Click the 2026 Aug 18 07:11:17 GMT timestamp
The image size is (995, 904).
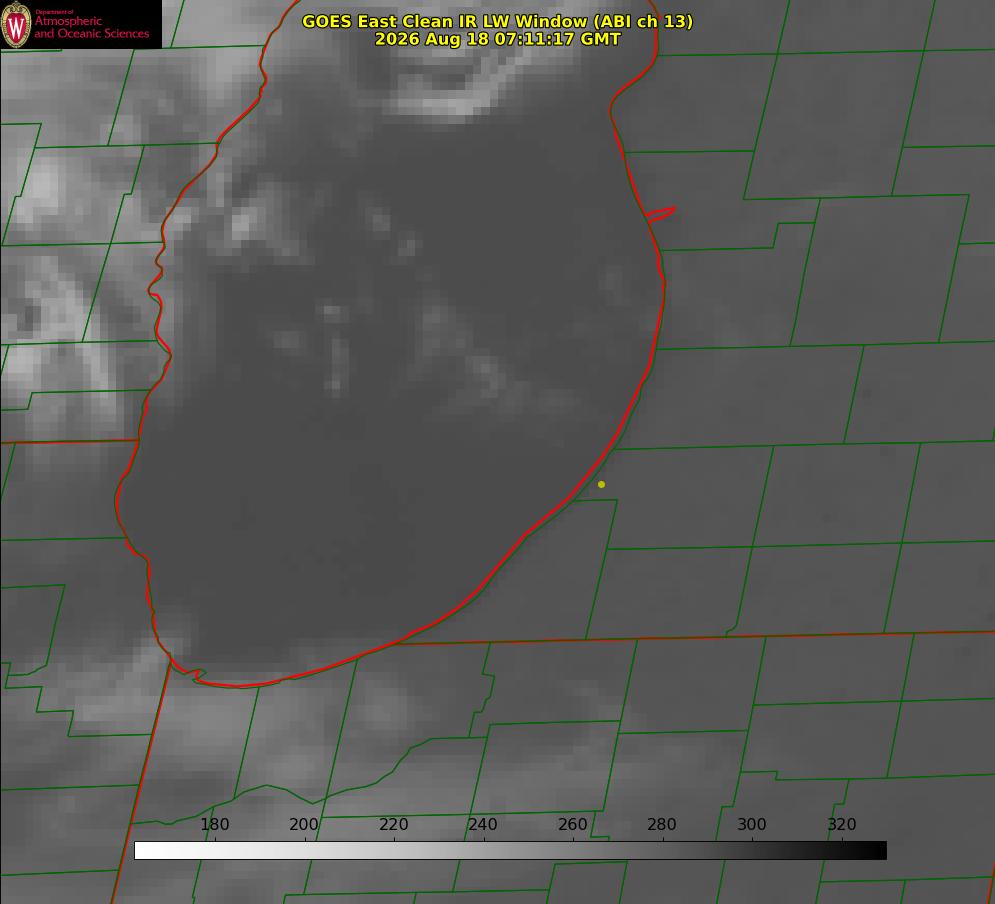(x=498, y=39)
